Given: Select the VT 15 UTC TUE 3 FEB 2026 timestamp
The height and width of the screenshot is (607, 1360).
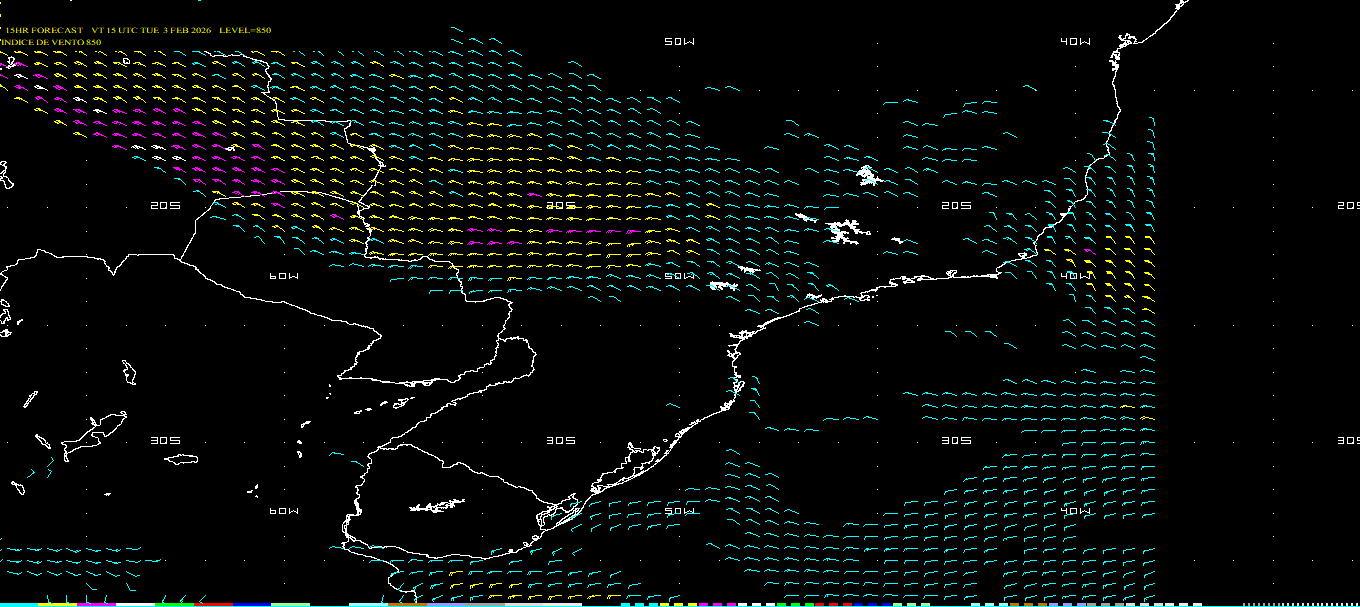Looking at the screenshot, I should [152, 30].
